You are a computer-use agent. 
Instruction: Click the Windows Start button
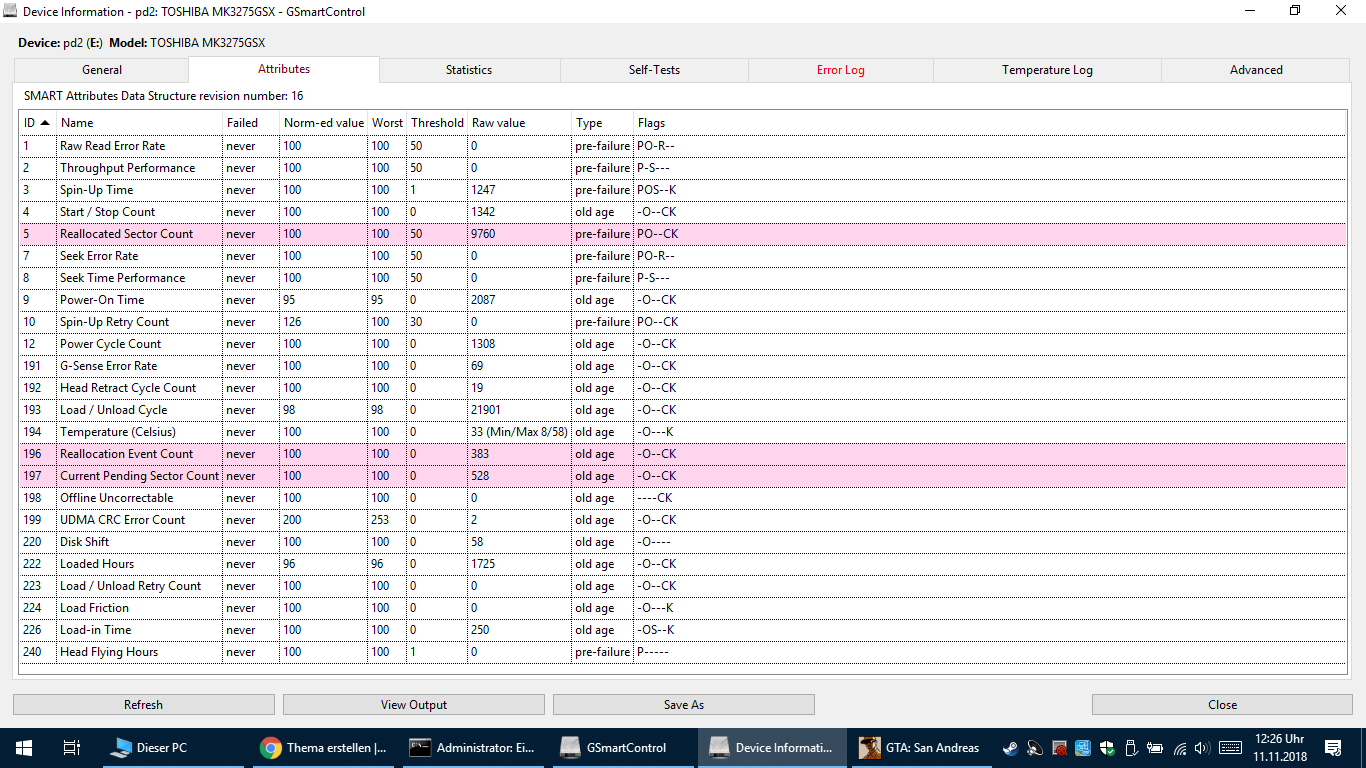(x=24, y=747)
